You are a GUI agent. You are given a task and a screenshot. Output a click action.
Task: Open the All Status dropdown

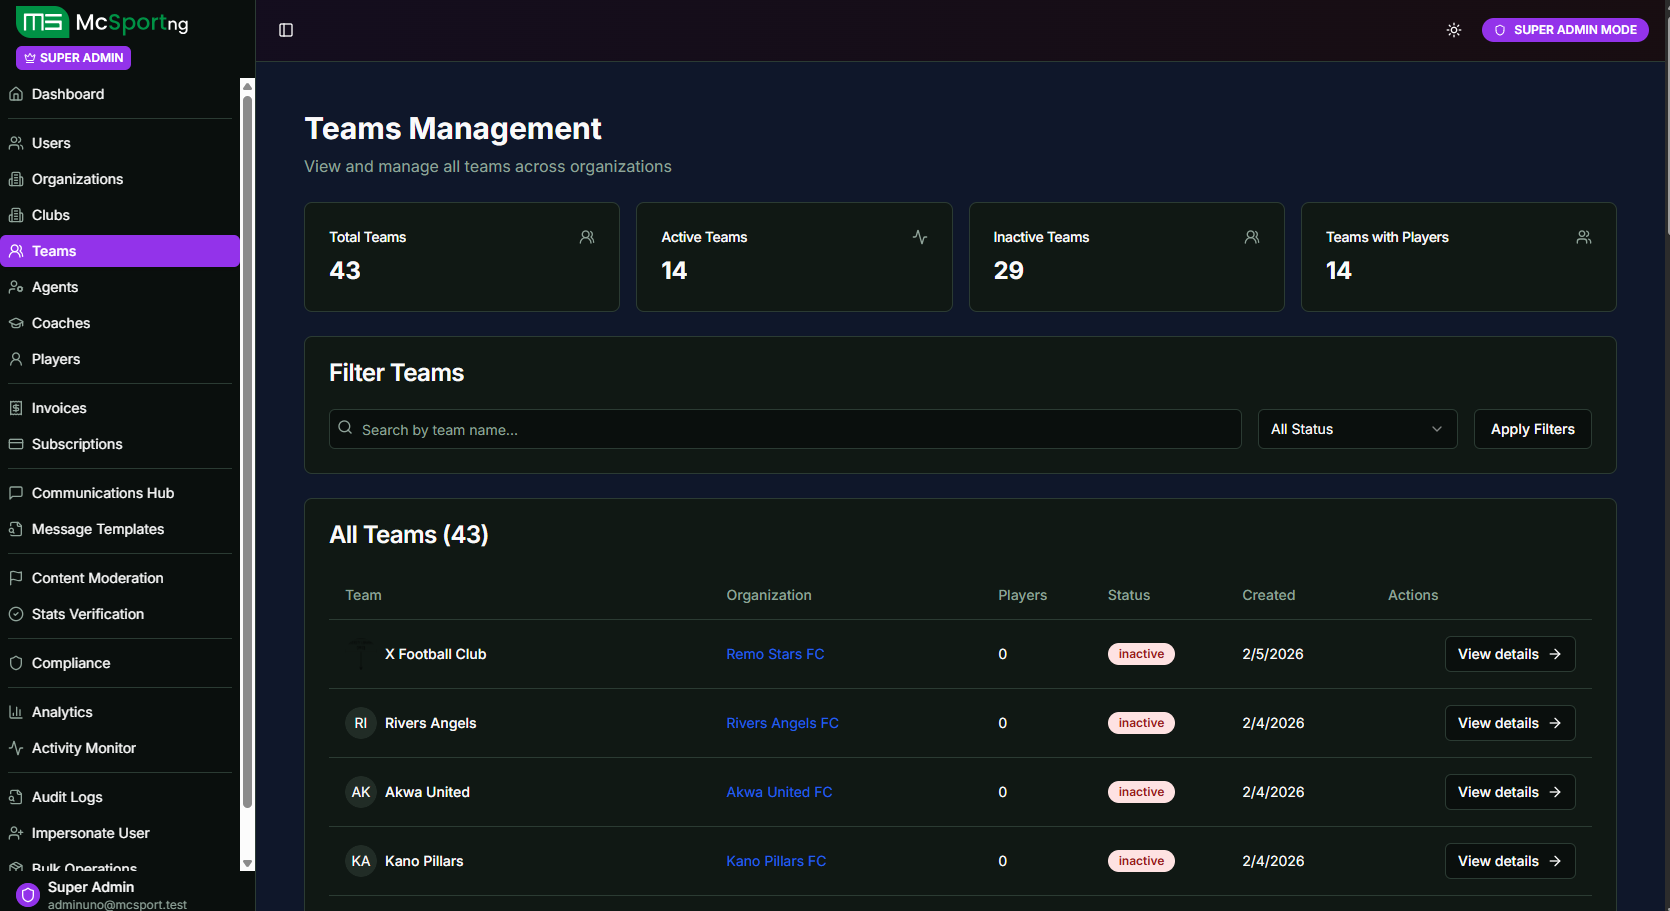pos(1356,429)
